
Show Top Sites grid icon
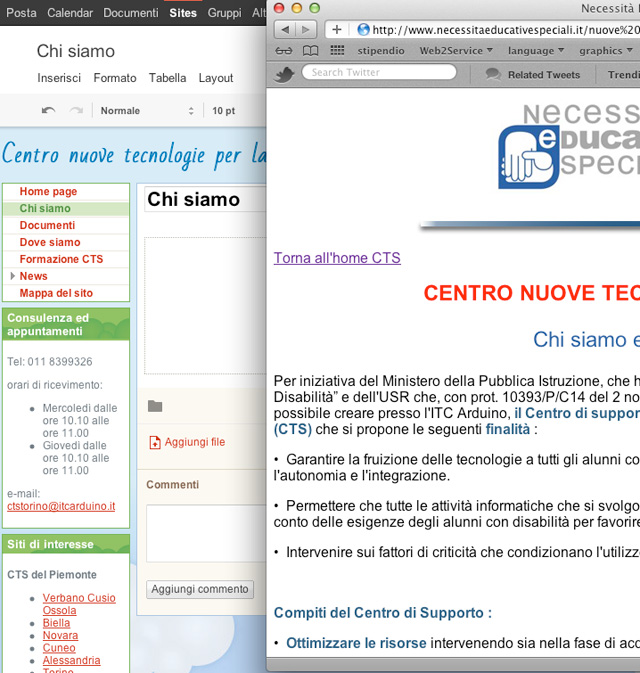tap(337, 51)
